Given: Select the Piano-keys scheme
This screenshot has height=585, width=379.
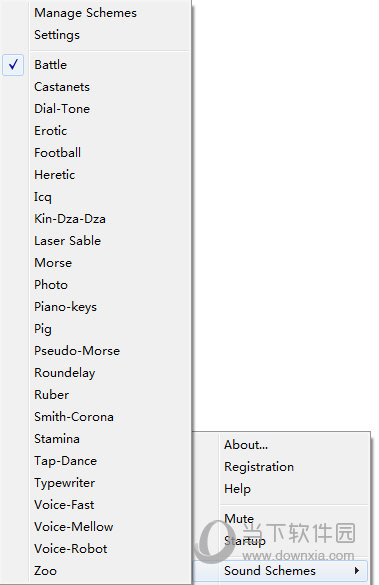Looking at the screenshot, I should (x=65, y=307).
